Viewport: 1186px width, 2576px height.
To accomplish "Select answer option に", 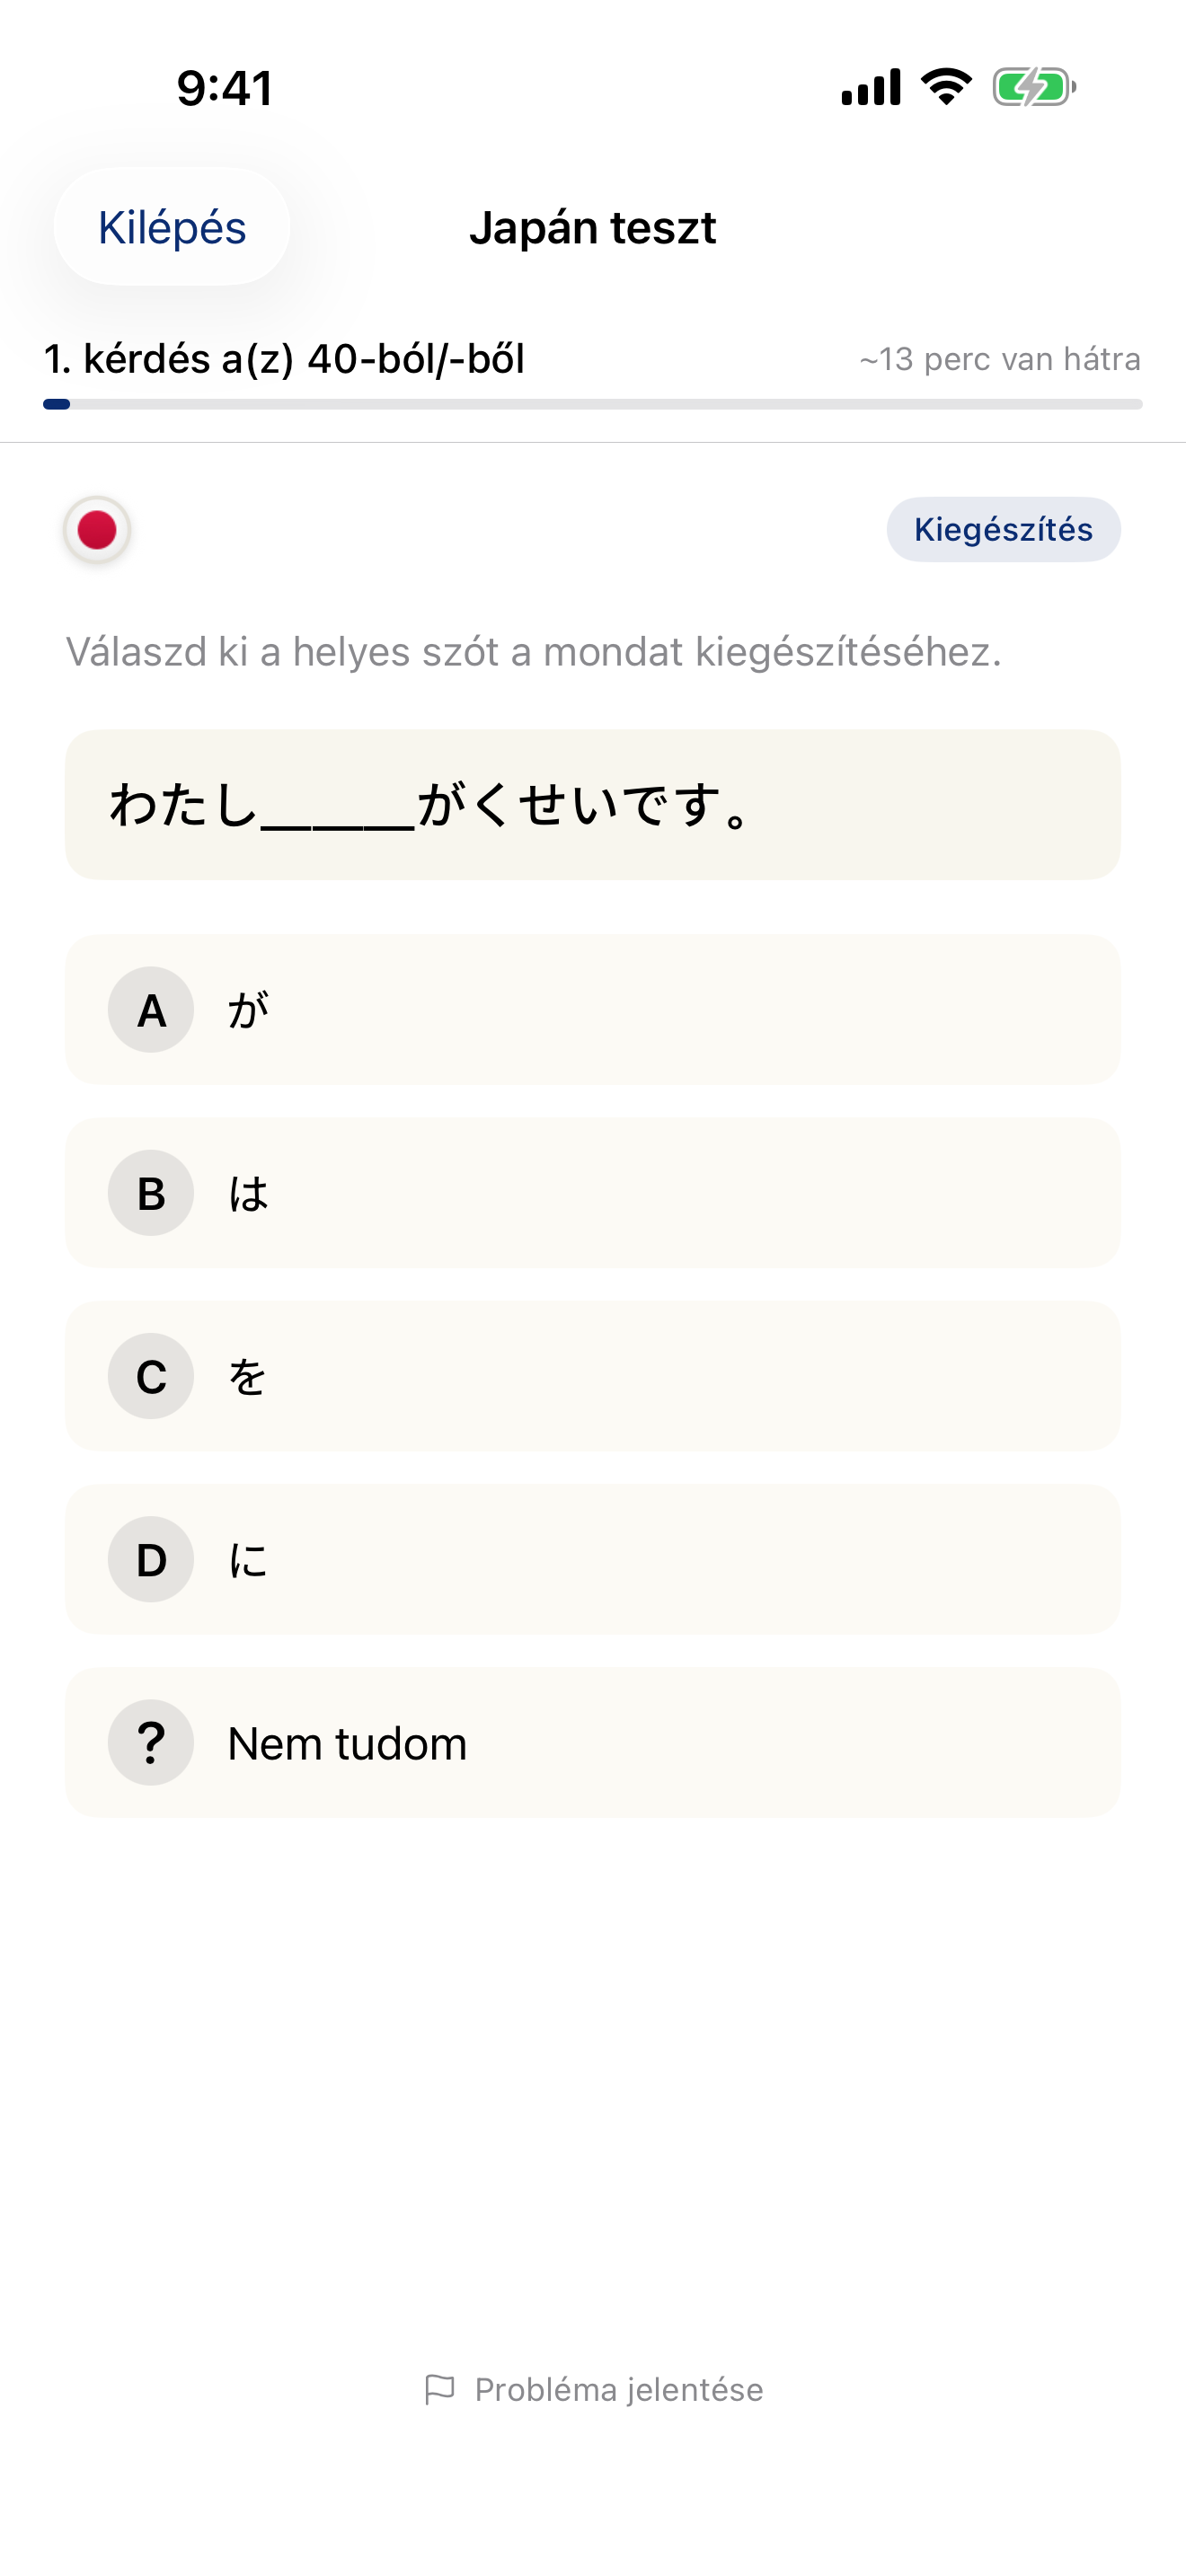I will pos(593,1560).
